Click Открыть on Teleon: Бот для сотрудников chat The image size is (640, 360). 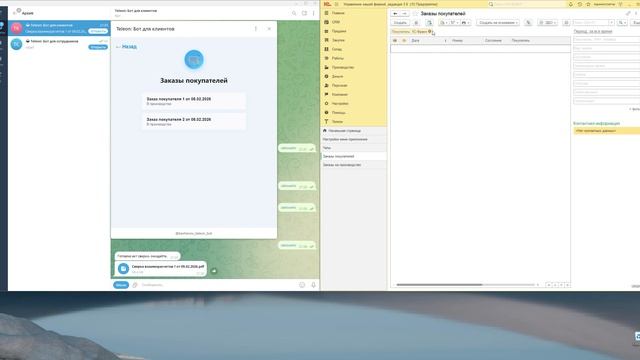pos(98,47)
